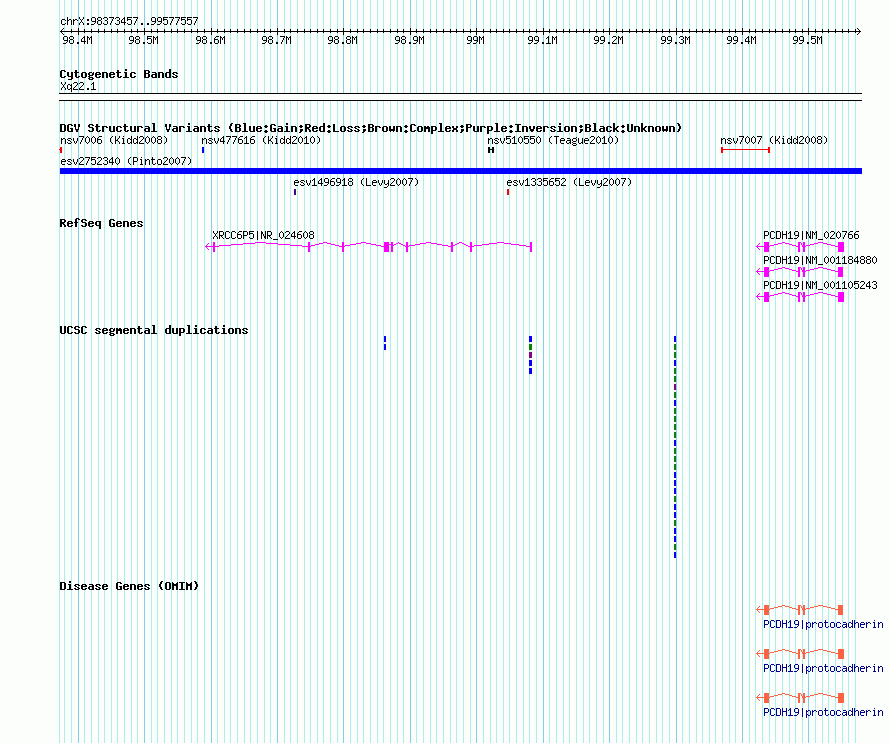Click the 98.7M ruler tick label

[x=276, y=40]
